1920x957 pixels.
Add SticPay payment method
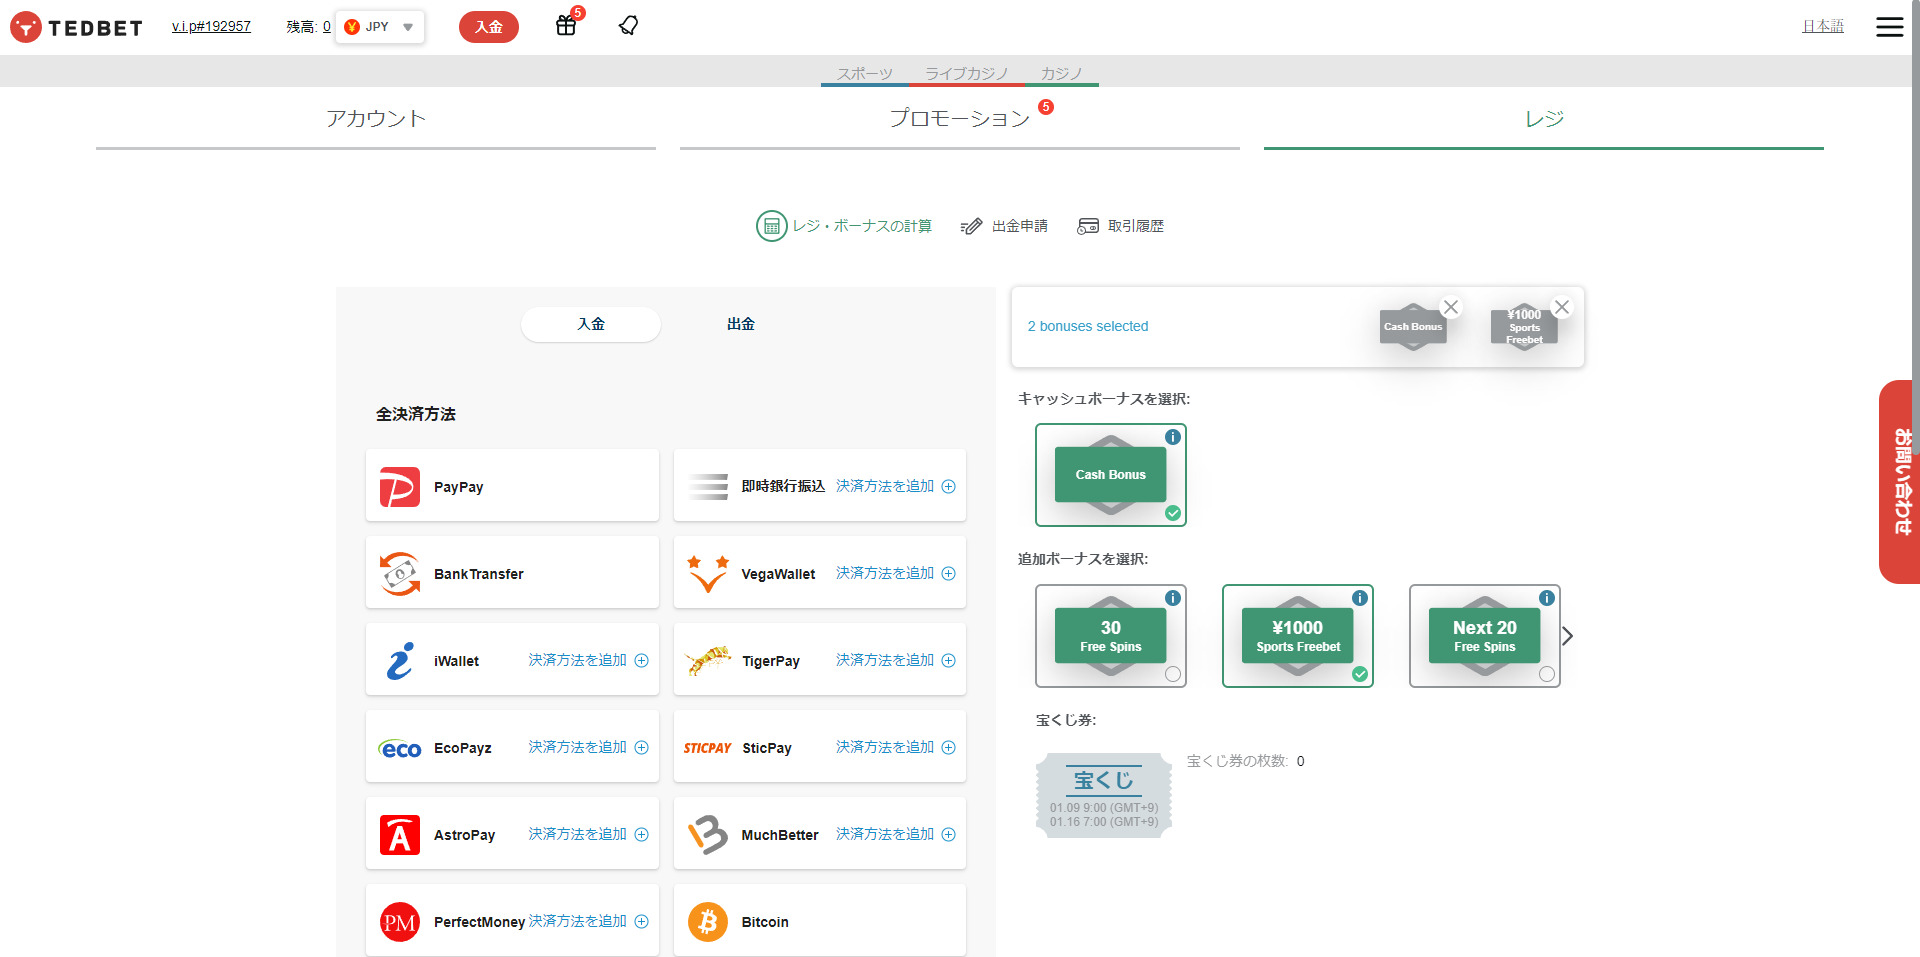tap(896, 747)
